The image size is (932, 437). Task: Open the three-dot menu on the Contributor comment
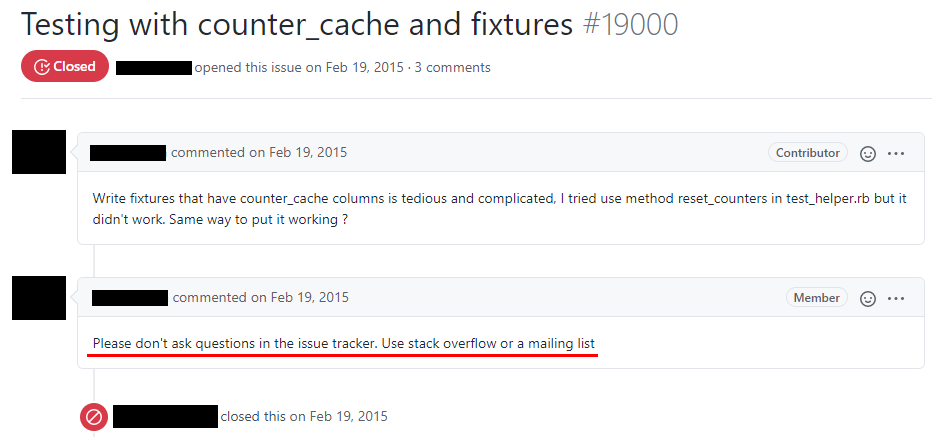[x=896, y=154]
